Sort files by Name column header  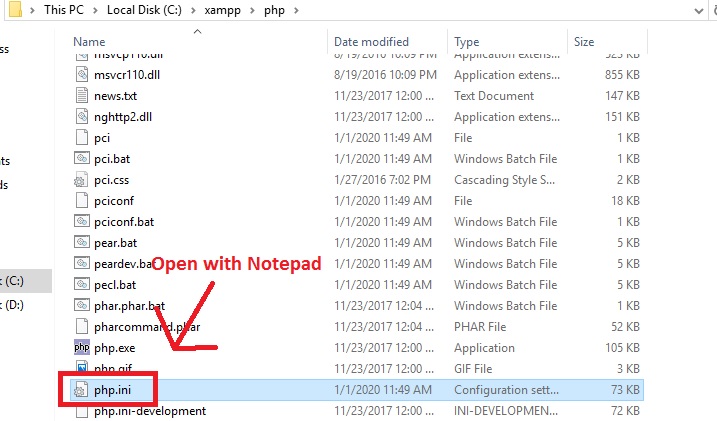point(89,42)
